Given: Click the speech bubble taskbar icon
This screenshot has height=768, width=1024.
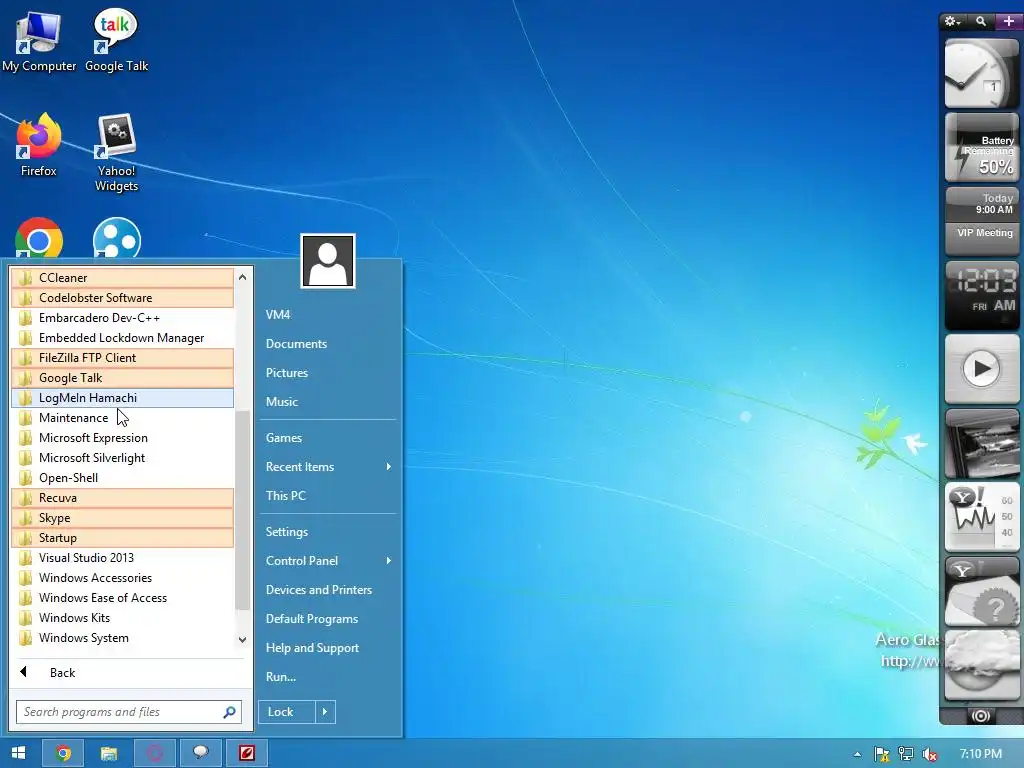Looking at the screenshot, I should [x=200, y=754].
